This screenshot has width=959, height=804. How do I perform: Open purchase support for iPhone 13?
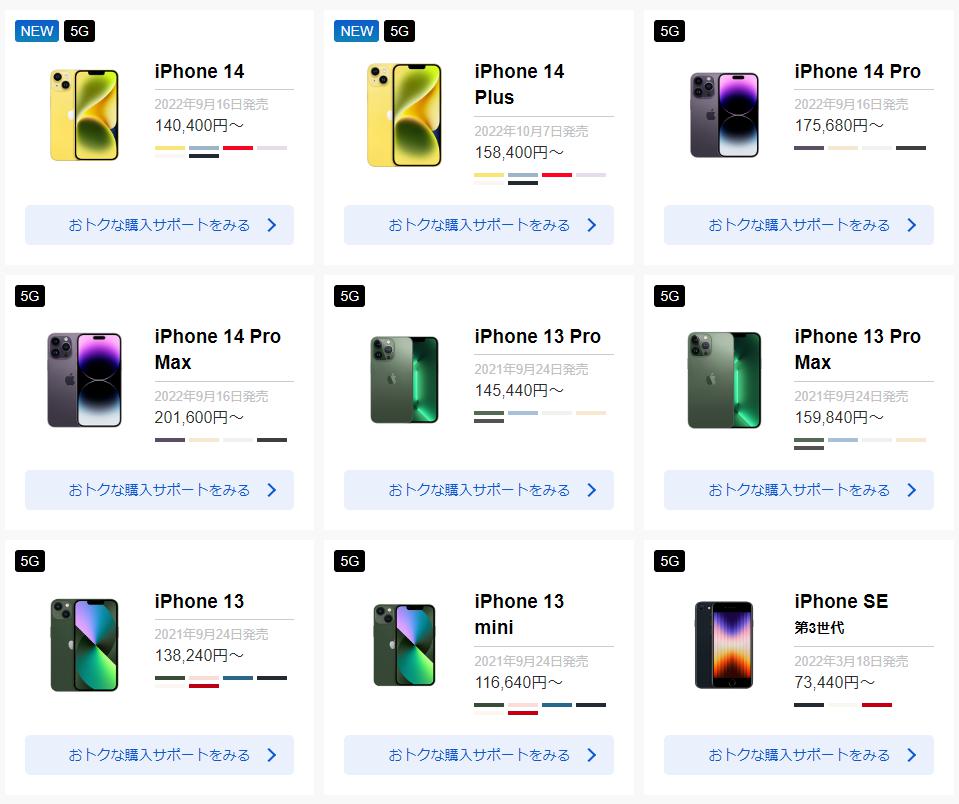160,755
